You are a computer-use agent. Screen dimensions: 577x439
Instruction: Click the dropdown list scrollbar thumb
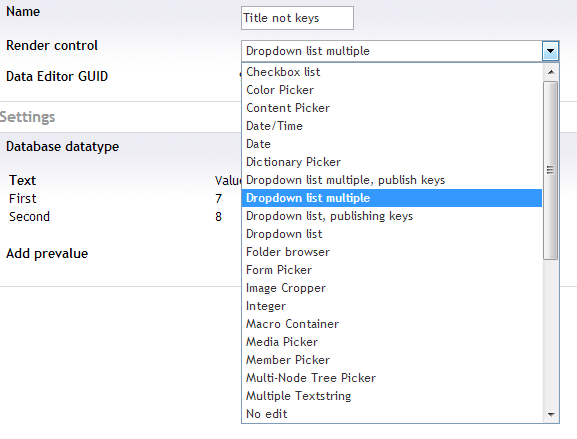[x=551, y=170]
